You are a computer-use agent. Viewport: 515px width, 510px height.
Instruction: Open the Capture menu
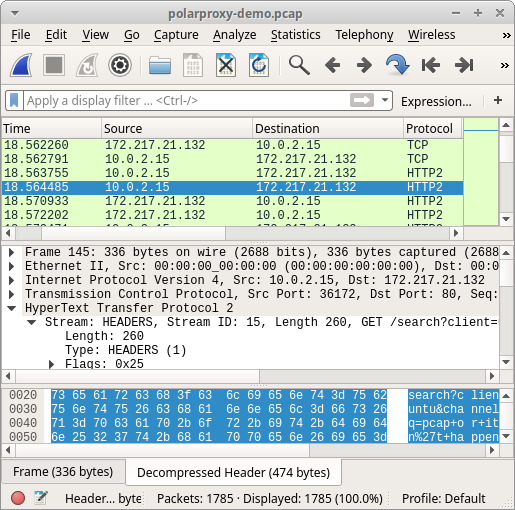176,35
